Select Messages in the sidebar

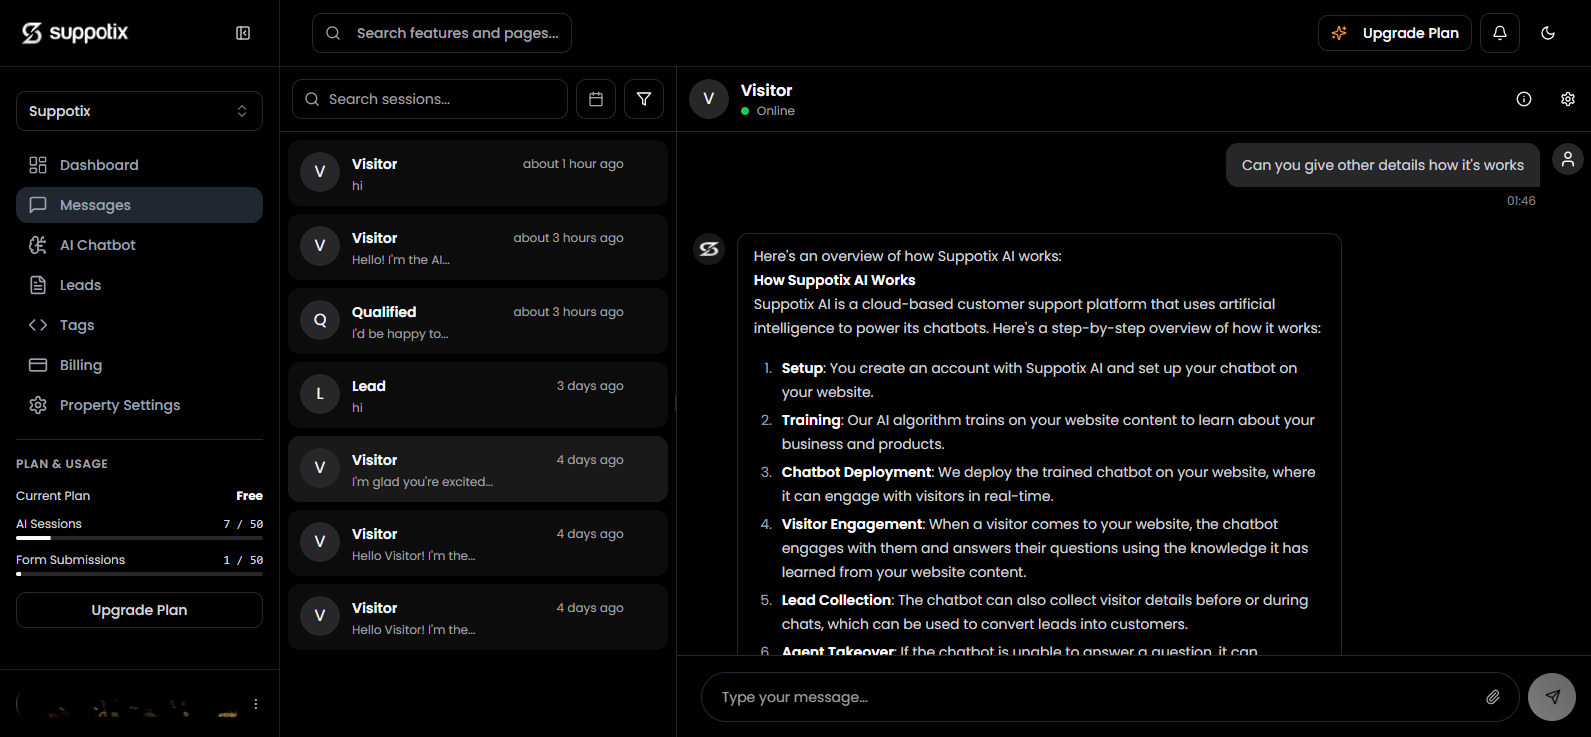click(x=139, y=205)
